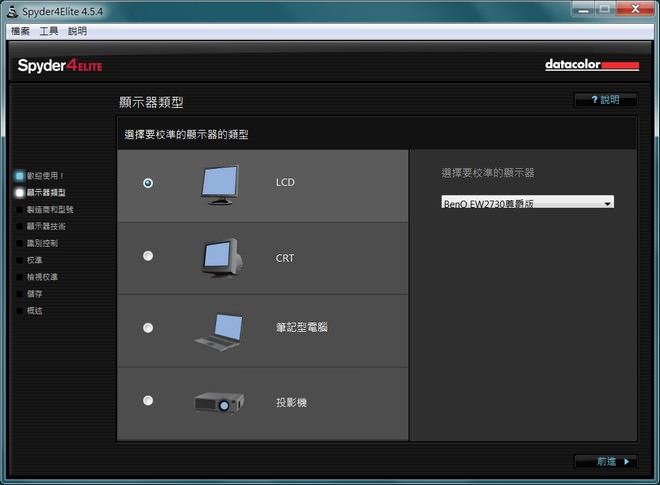Open the 檔案 menu

(20, 31)
